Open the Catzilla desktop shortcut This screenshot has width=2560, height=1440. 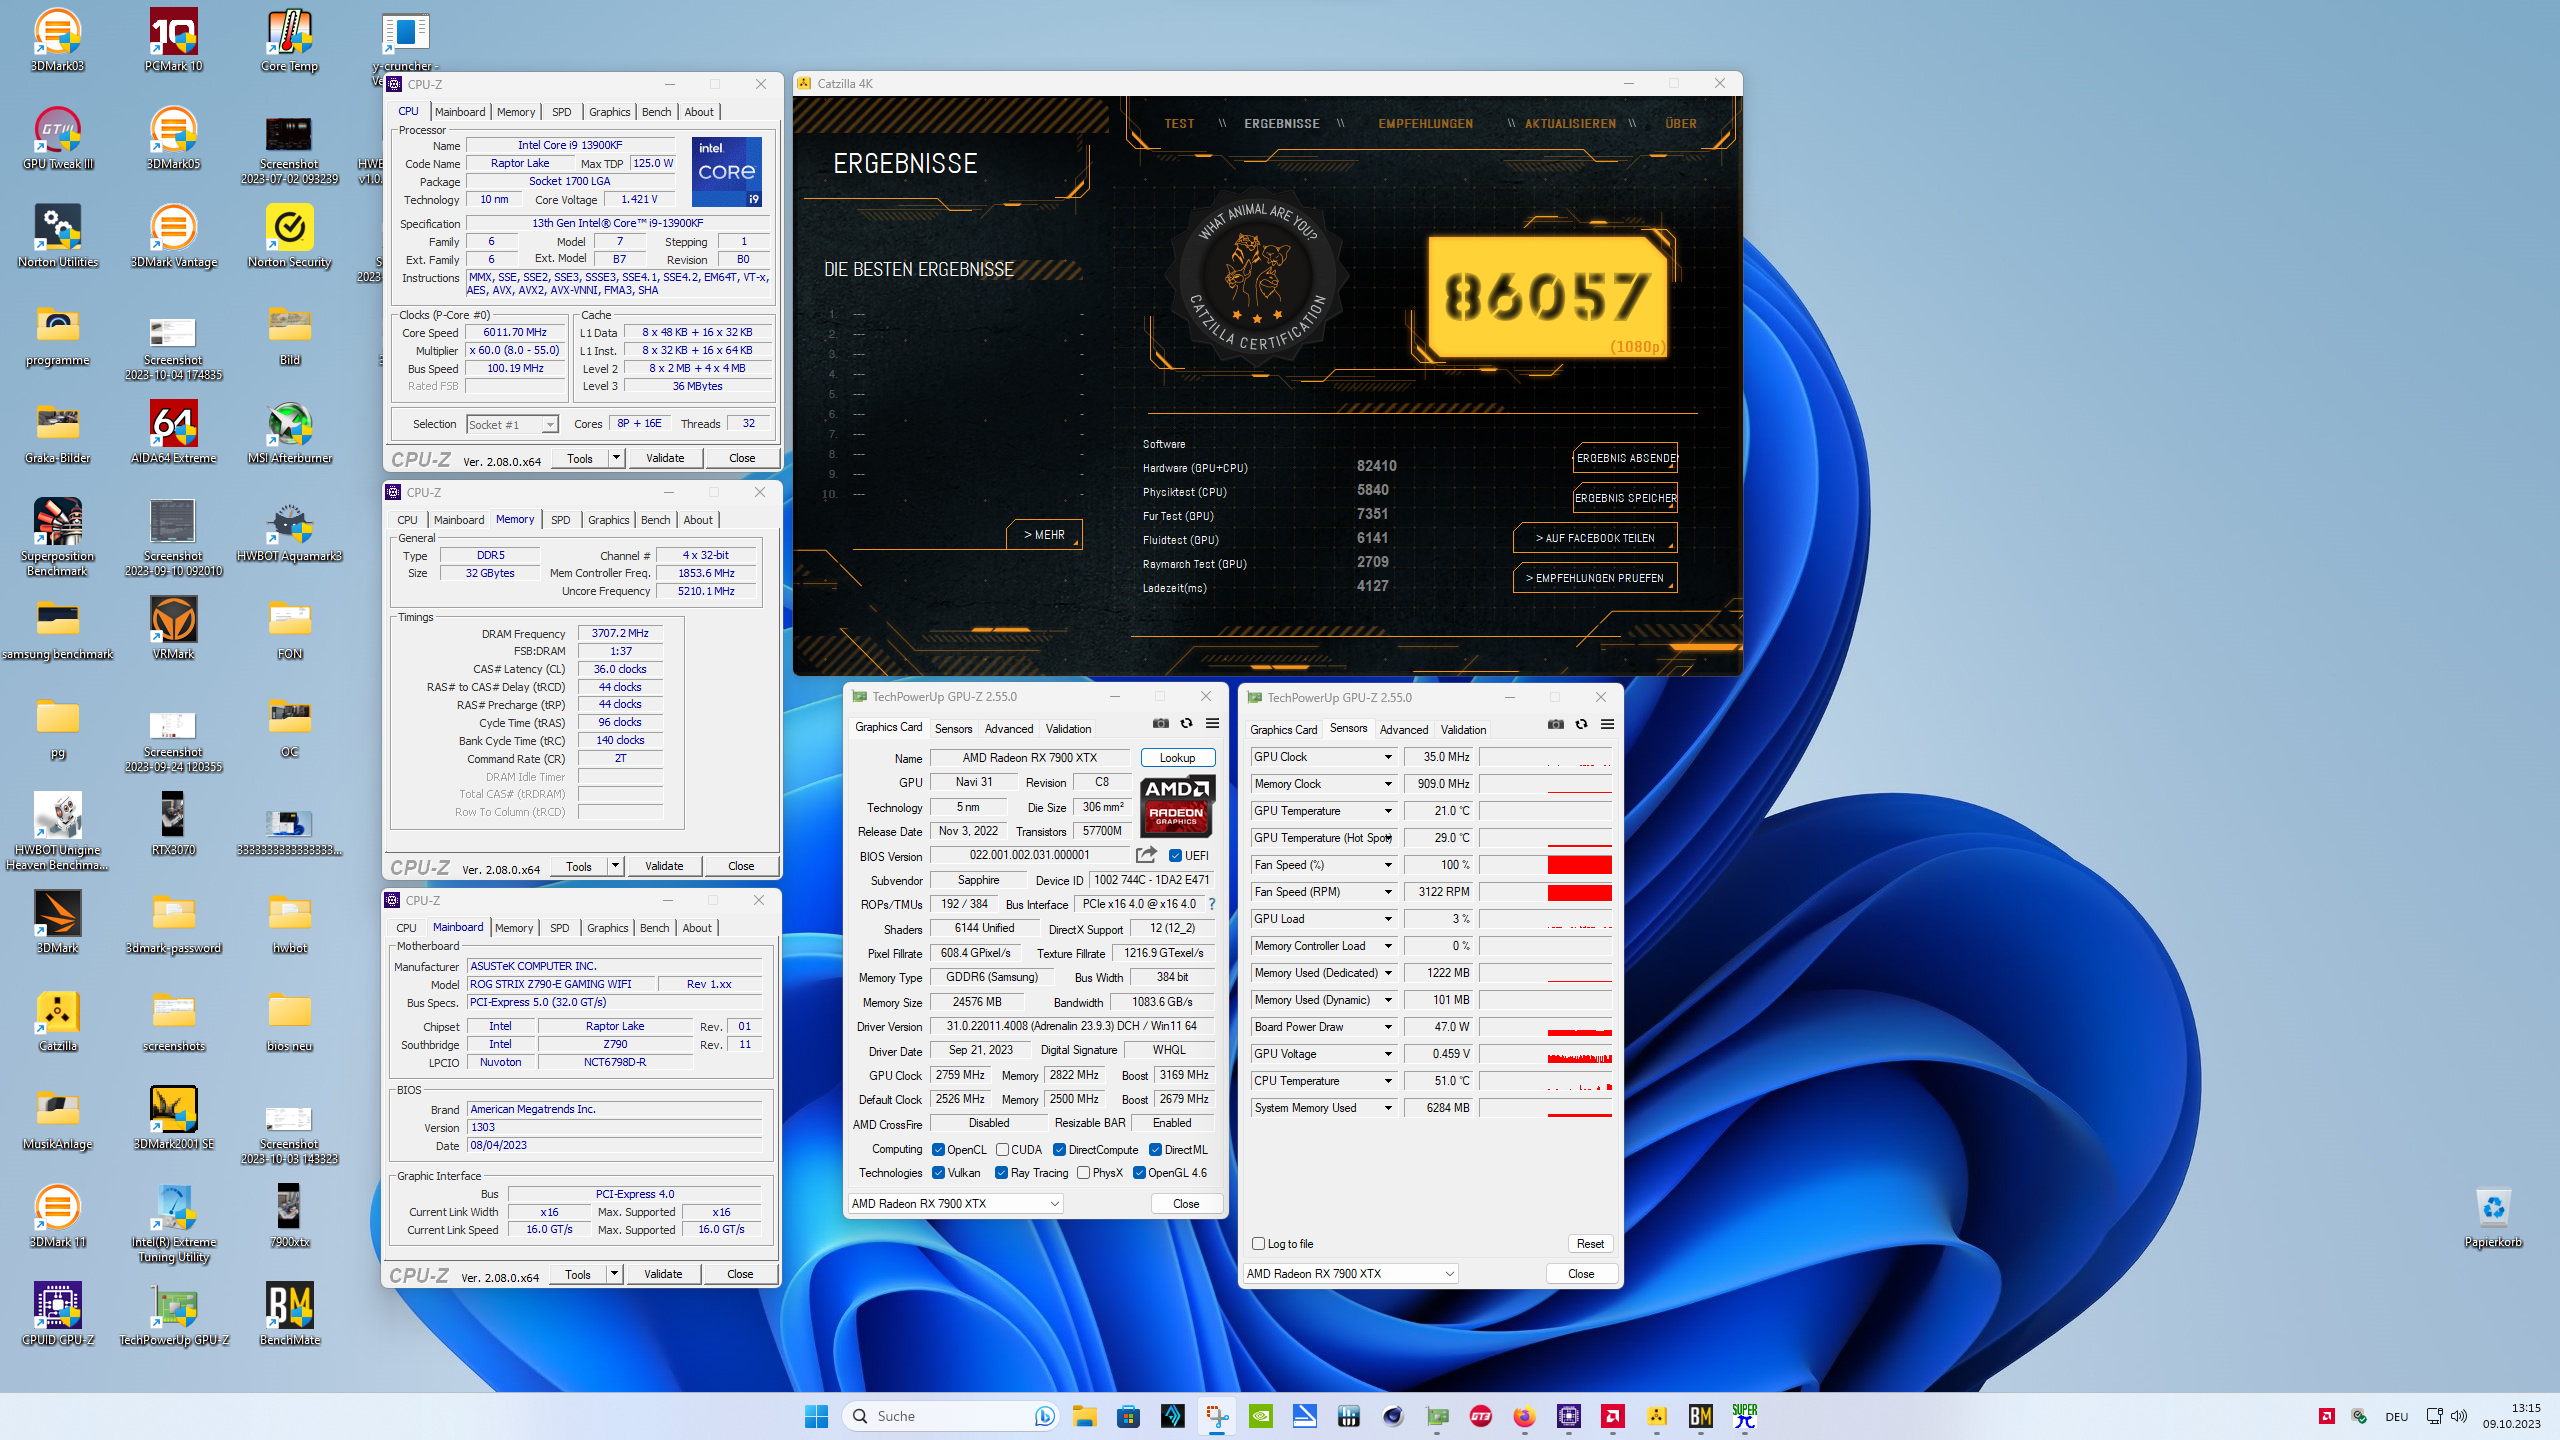[x=58, y=1020]
